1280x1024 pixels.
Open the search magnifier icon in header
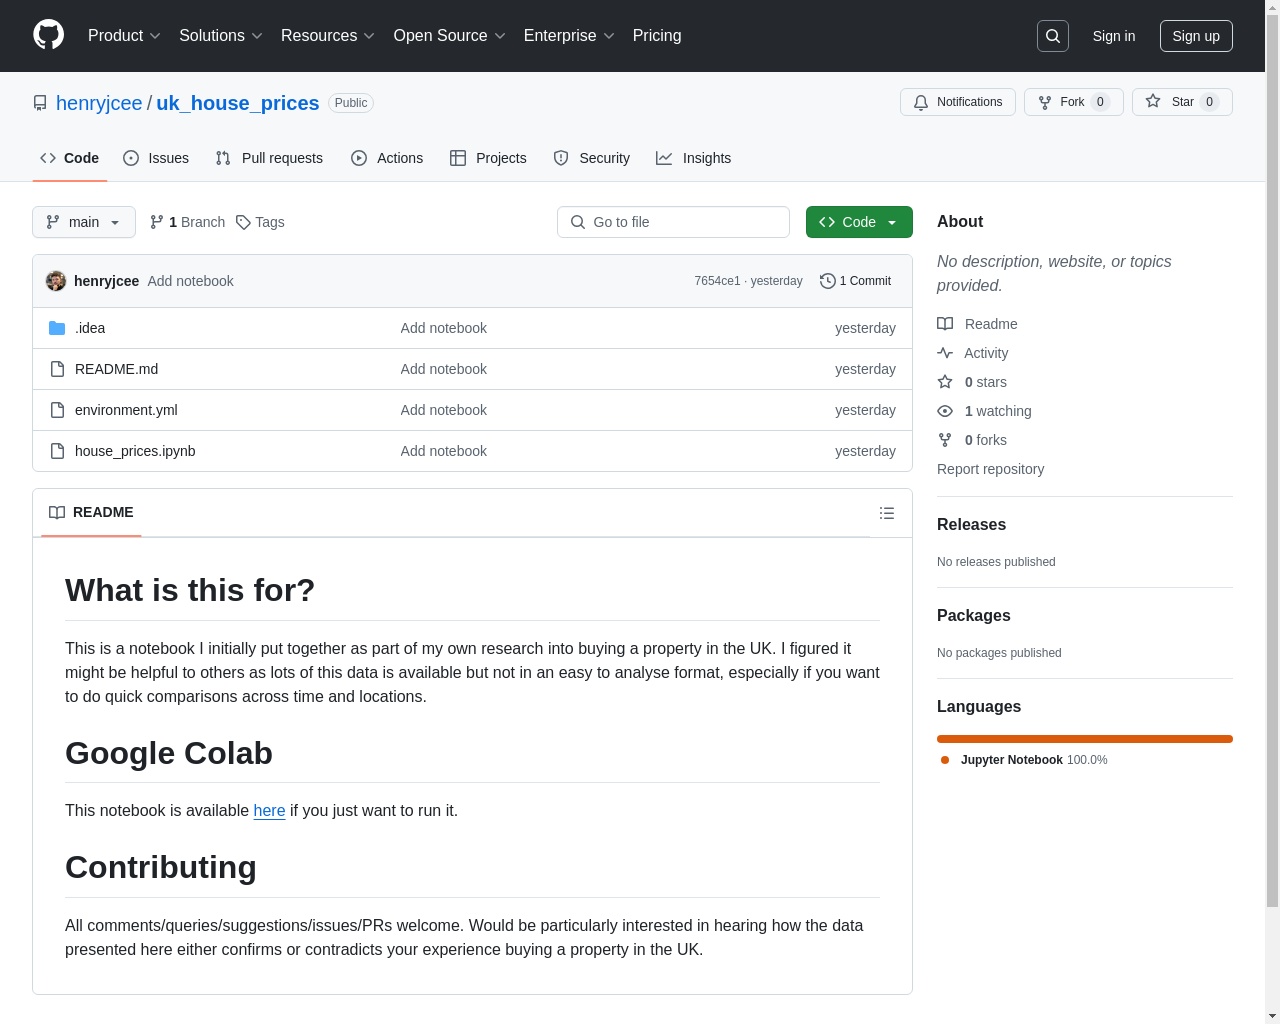[x=1053, y=36]
